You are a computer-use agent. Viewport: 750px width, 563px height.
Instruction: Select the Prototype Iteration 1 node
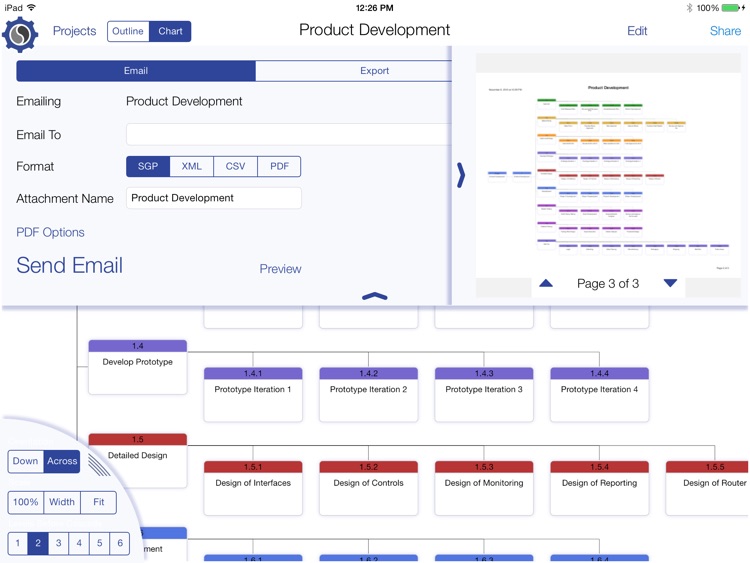click(x=253, y=395)
